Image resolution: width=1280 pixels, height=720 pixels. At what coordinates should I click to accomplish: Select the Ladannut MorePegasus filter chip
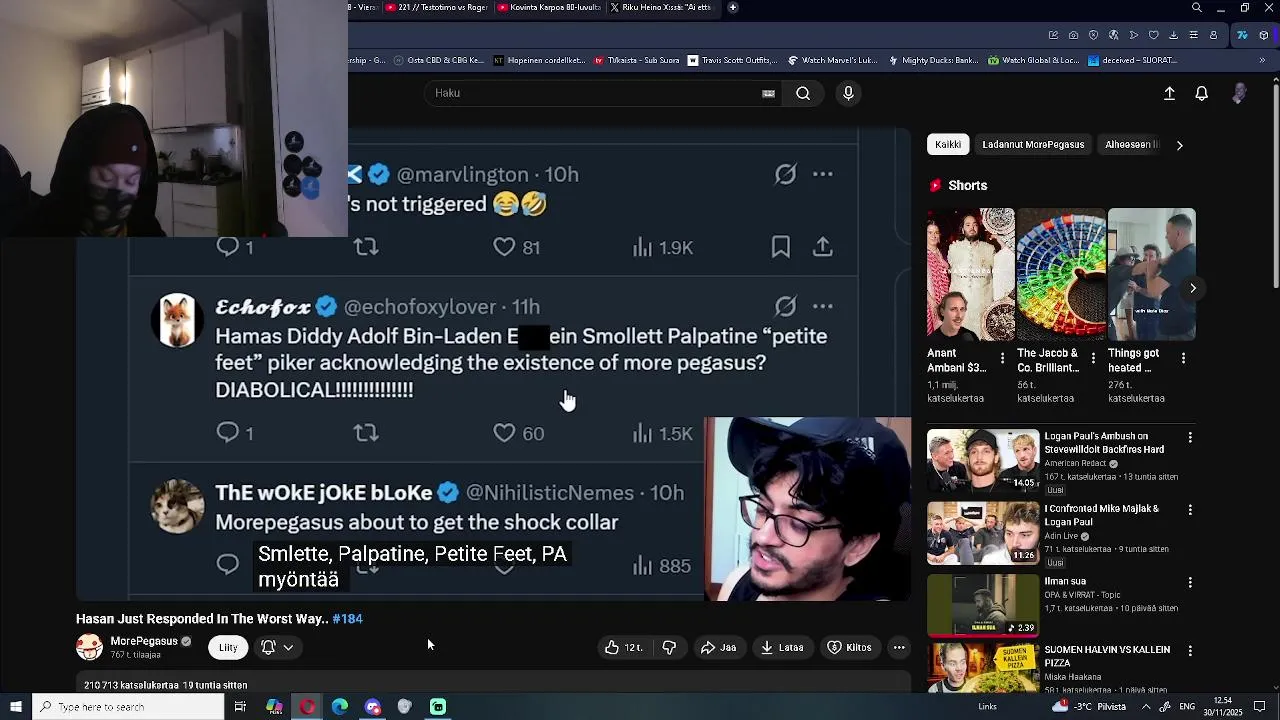tap(1033, 145)
